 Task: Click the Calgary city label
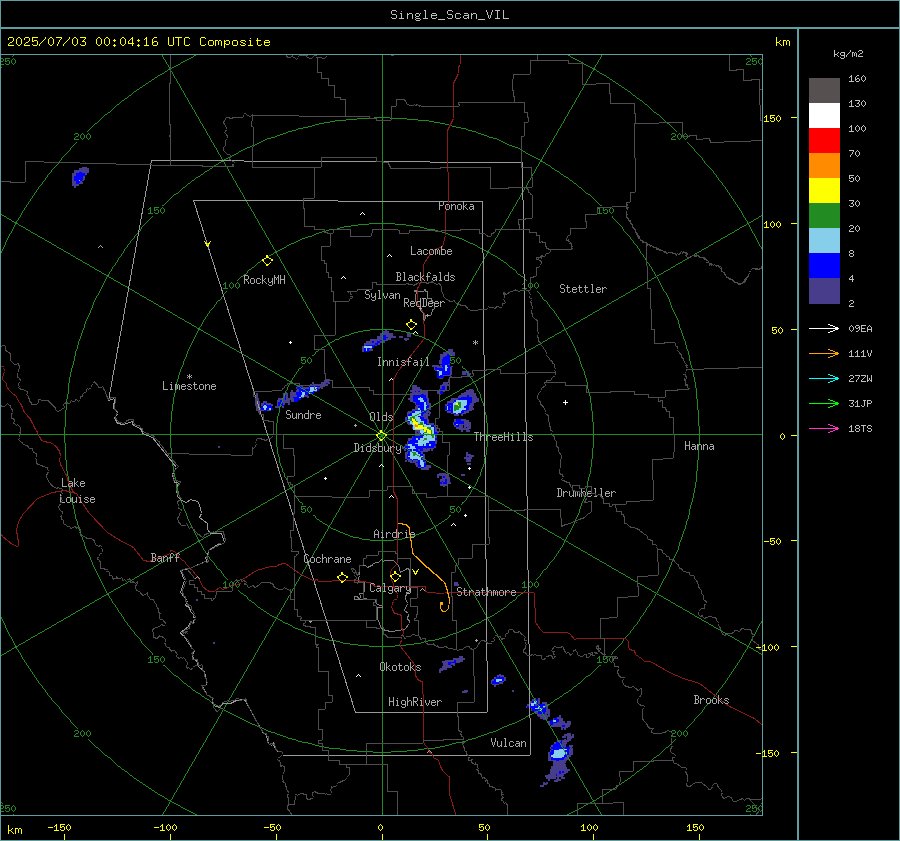point(390,588)
